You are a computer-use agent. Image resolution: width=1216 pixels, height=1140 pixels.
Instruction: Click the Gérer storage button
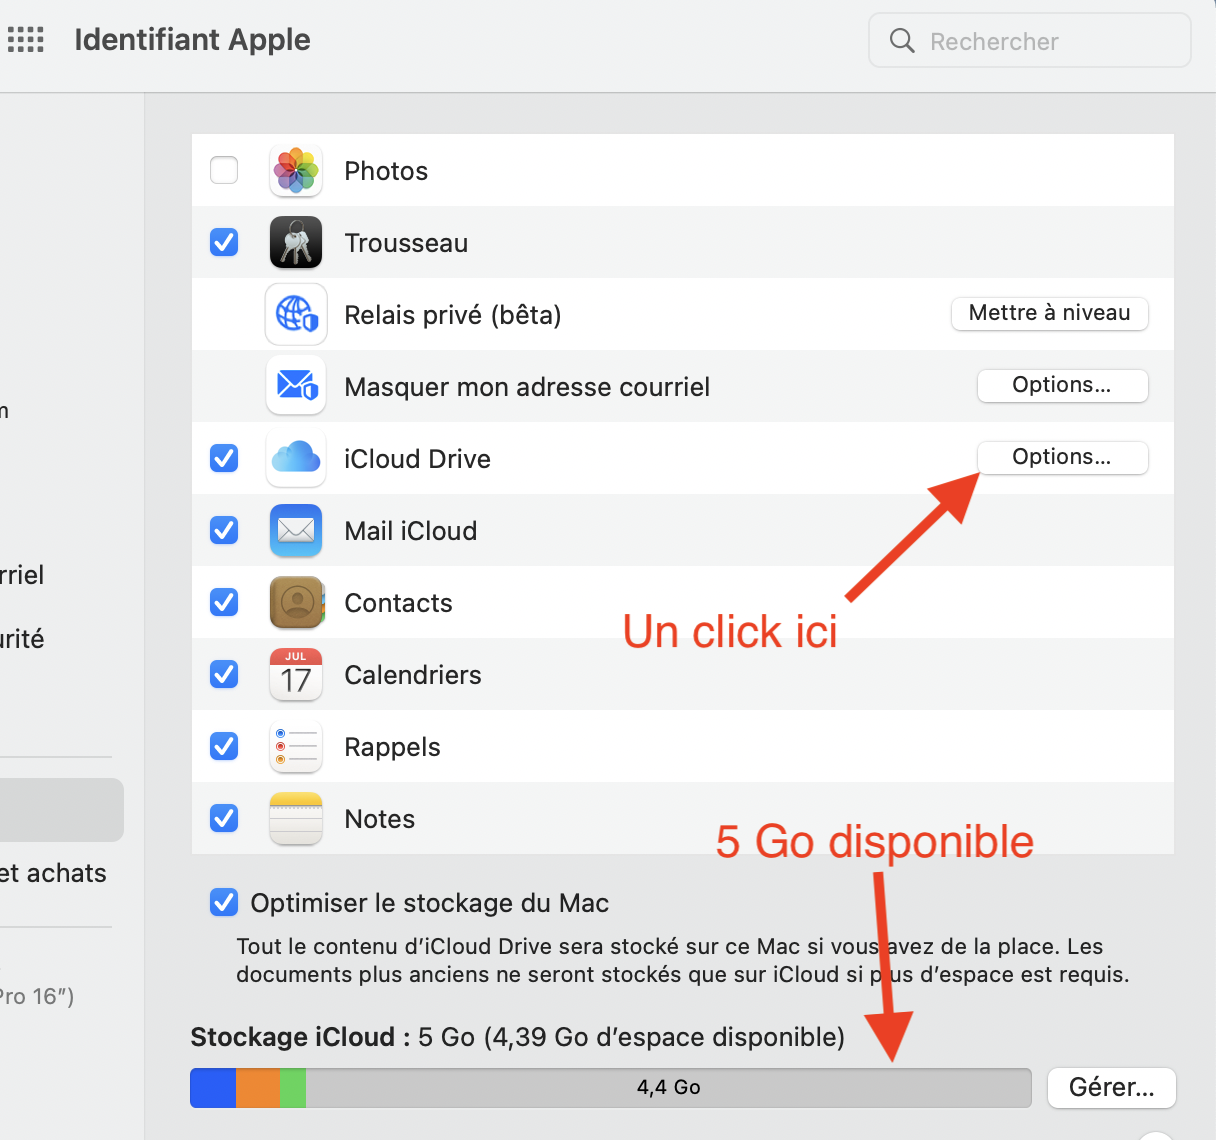[x=1111, y=1087]
